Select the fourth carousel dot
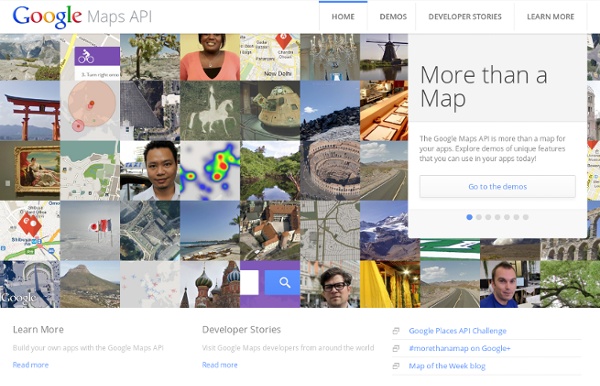 [x=497, y=217]
